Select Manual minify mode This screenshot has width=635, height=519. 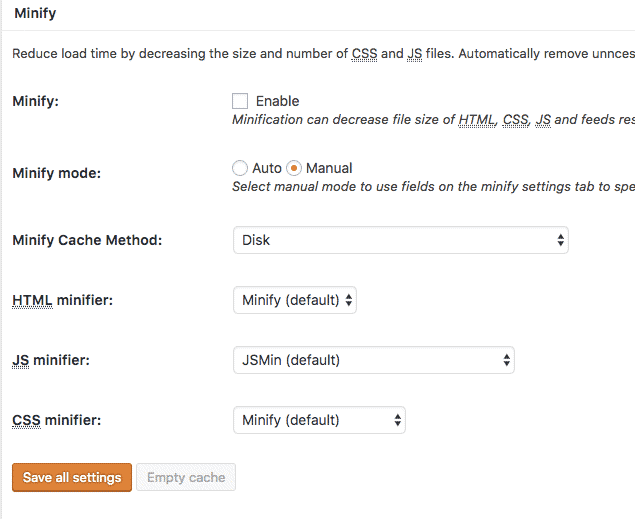point(294,168)
